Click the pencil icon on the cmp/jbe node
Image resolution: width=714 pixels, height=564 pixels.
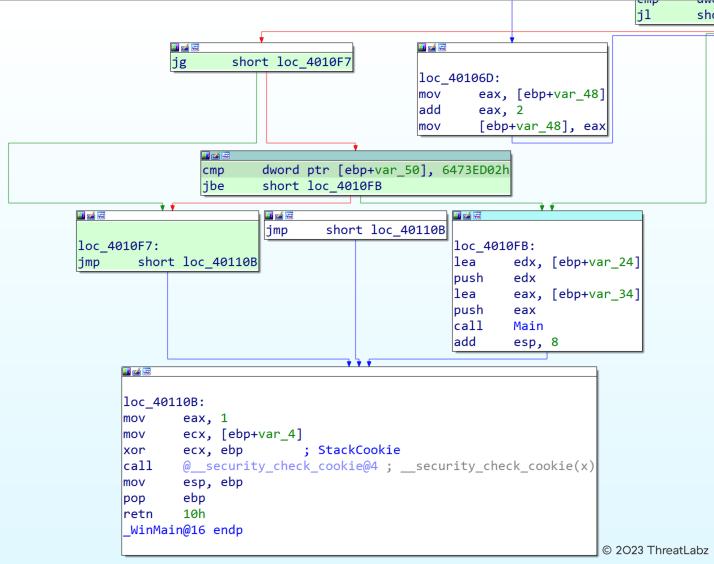tap(215, 156)
